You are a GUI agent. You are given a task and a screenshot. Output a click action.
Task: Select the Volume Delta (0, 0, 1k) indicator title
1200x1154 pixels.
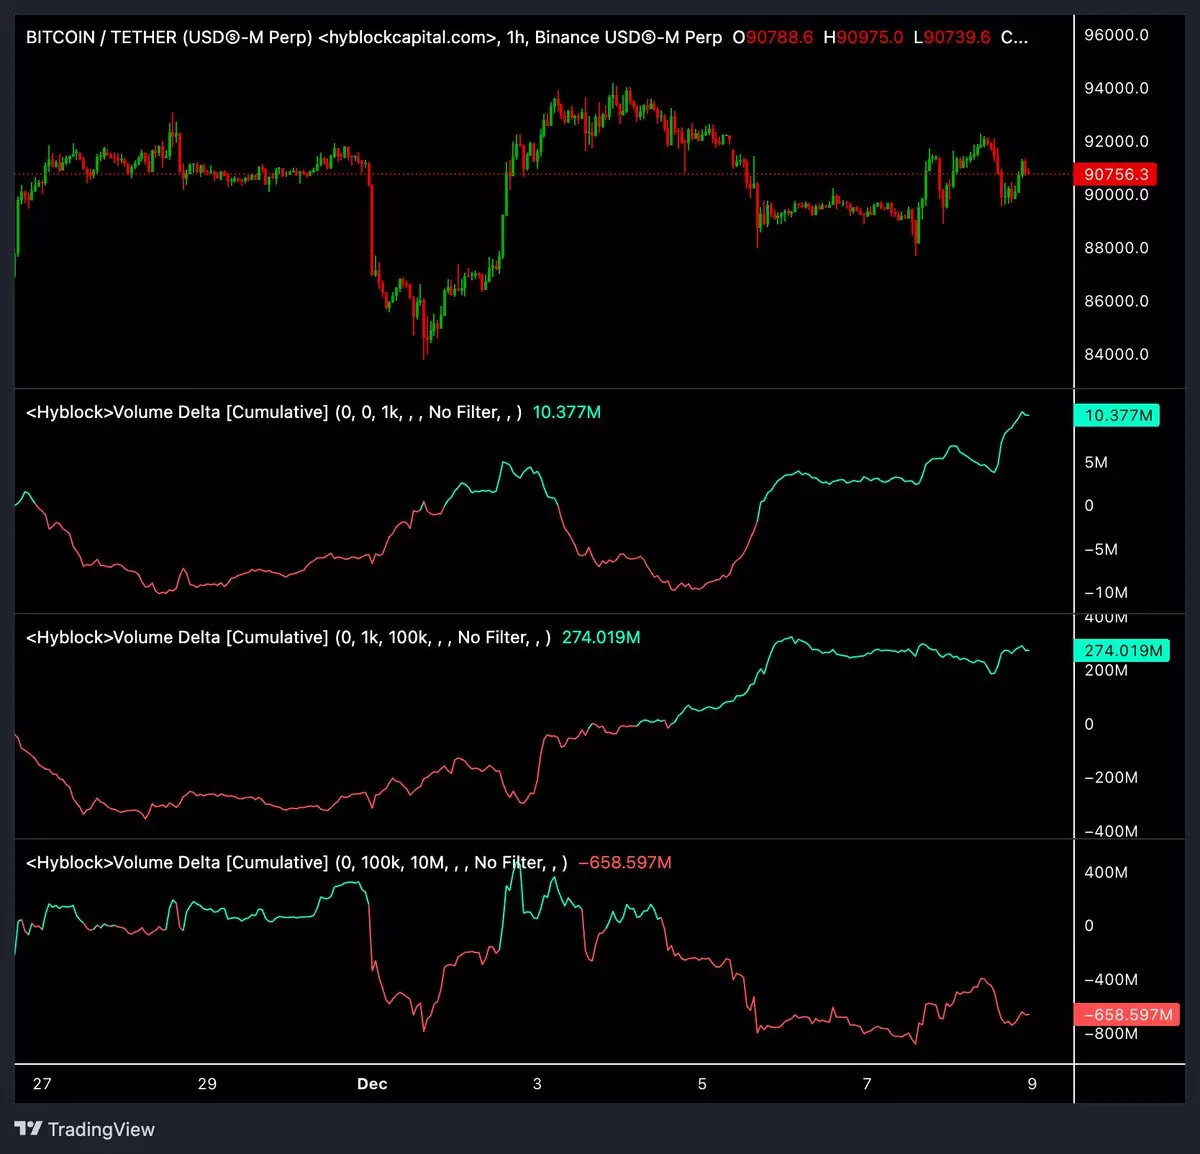(273, 412)
